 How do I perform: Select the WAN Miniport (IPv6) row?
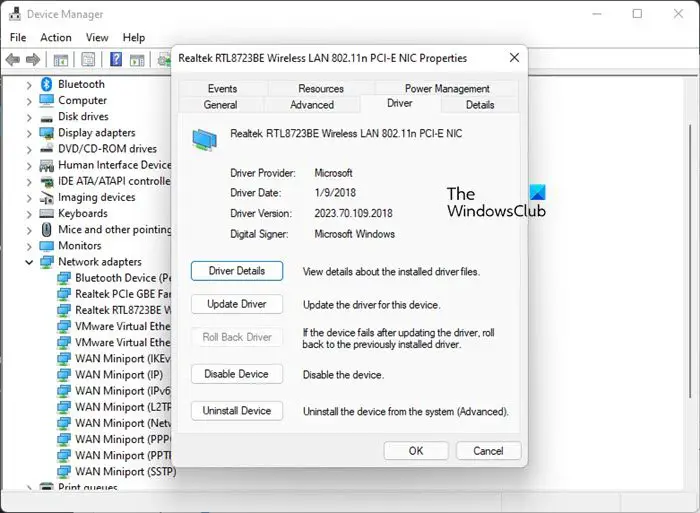point(114,391)
